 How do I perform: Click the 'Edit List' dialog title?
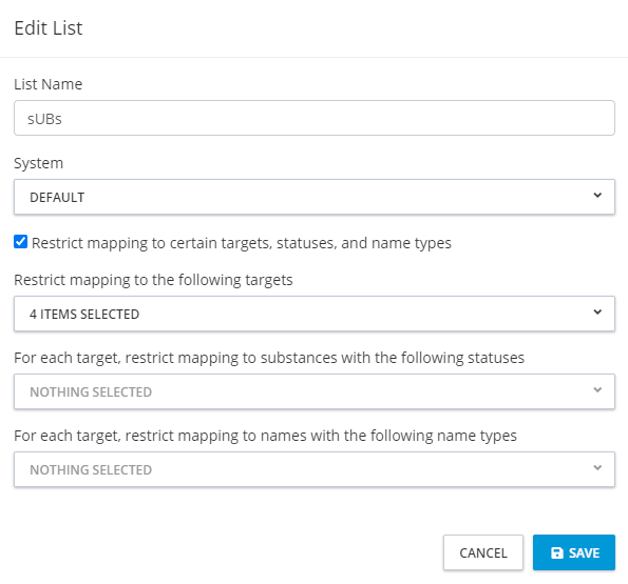pyautogui.click(x=48, y=28)
